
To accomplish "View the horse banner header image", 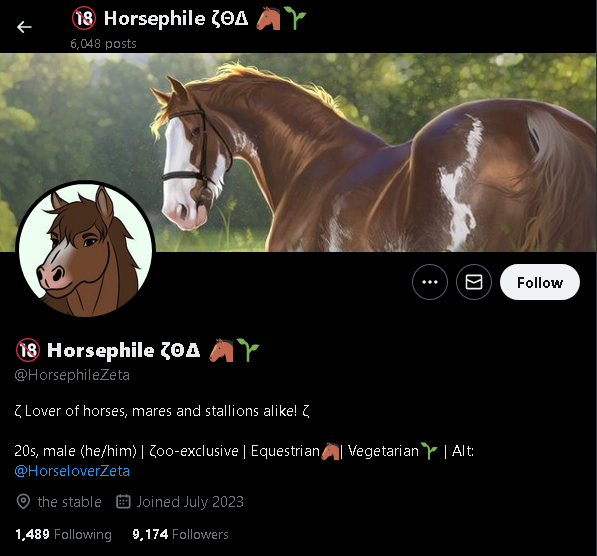I will coord(298,152).
